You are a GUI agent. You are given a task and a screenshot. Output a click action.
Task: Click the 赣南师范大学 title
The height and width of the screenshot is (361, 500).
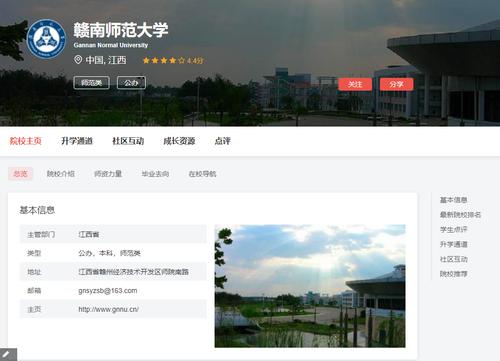pyautogui.click(x=121, y=30)
